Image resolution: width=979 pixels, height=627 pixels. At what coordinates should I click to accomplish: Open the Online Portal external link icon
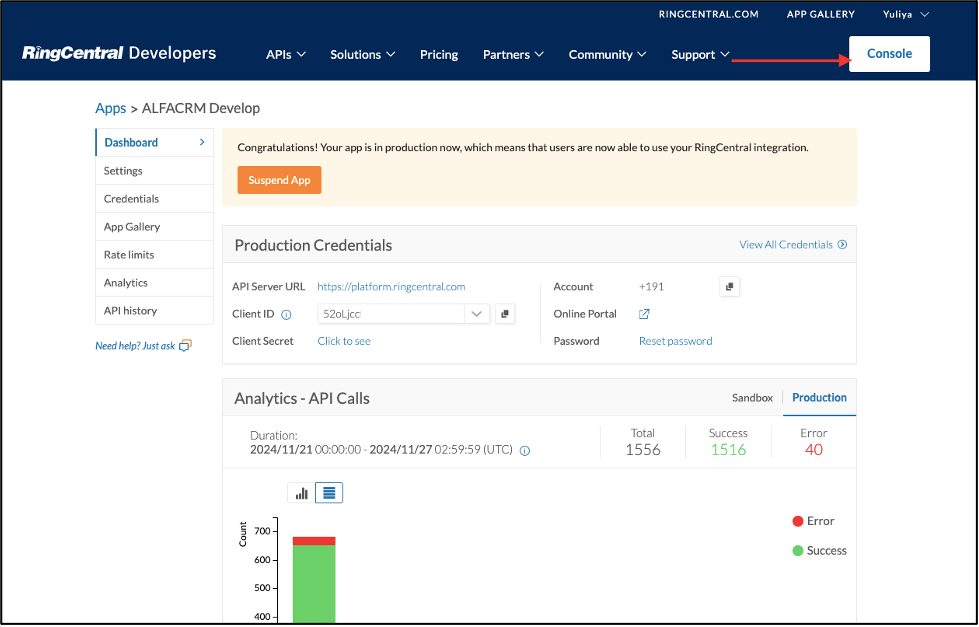(644, 314)
